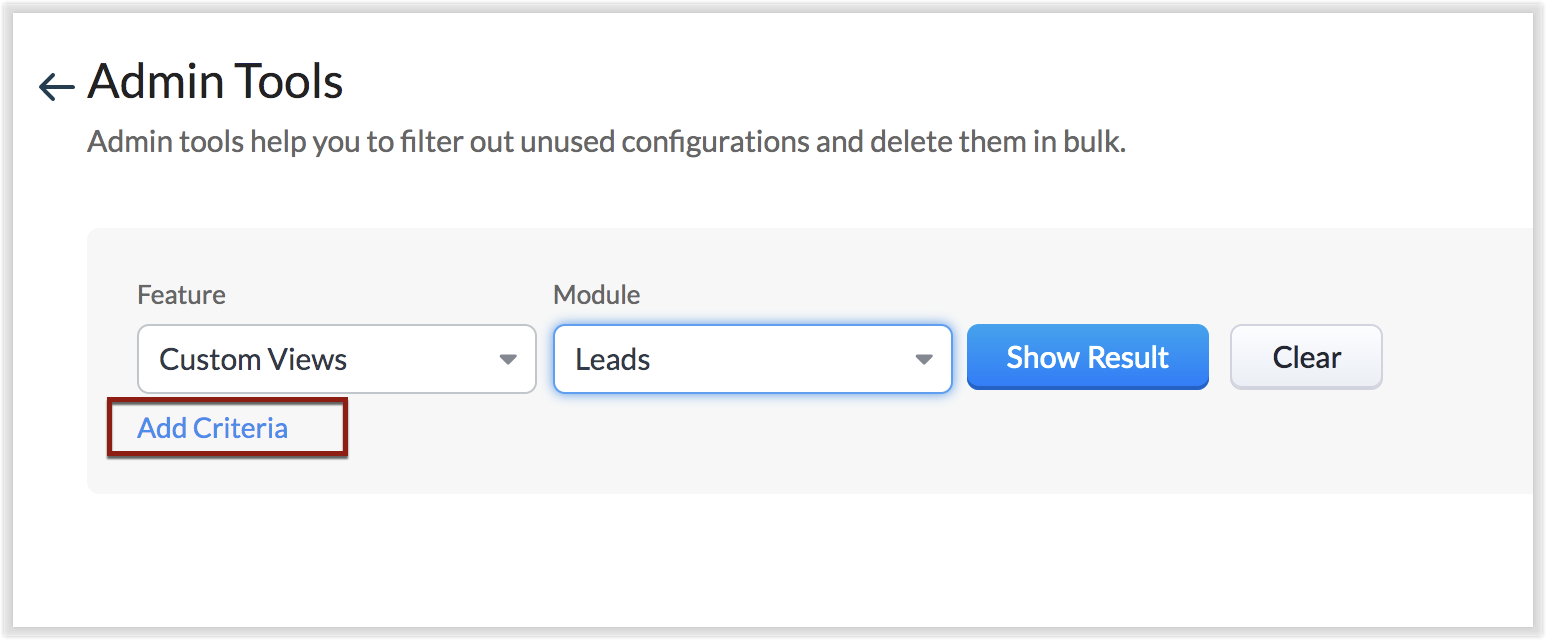Image resolution: width=1546 pixels, height=640 pixels.
Task: Click the Add Criteria link
Action: point(212,428)
